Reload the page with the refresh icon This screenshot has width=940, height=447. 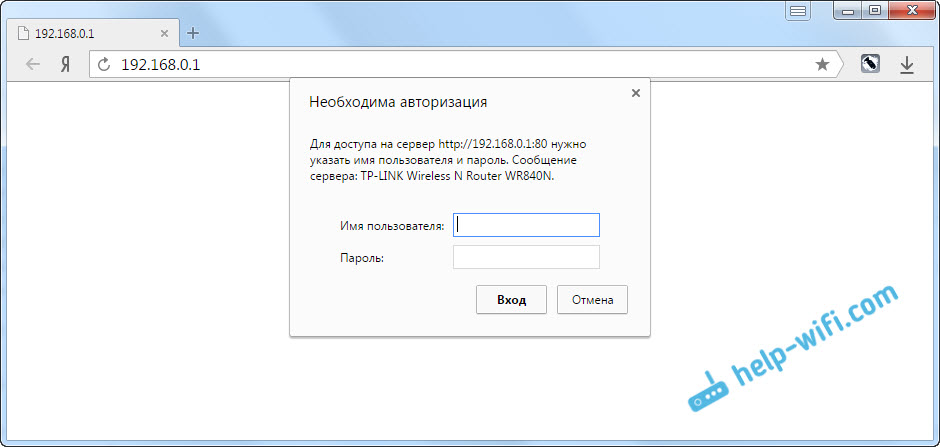[104, 65]
